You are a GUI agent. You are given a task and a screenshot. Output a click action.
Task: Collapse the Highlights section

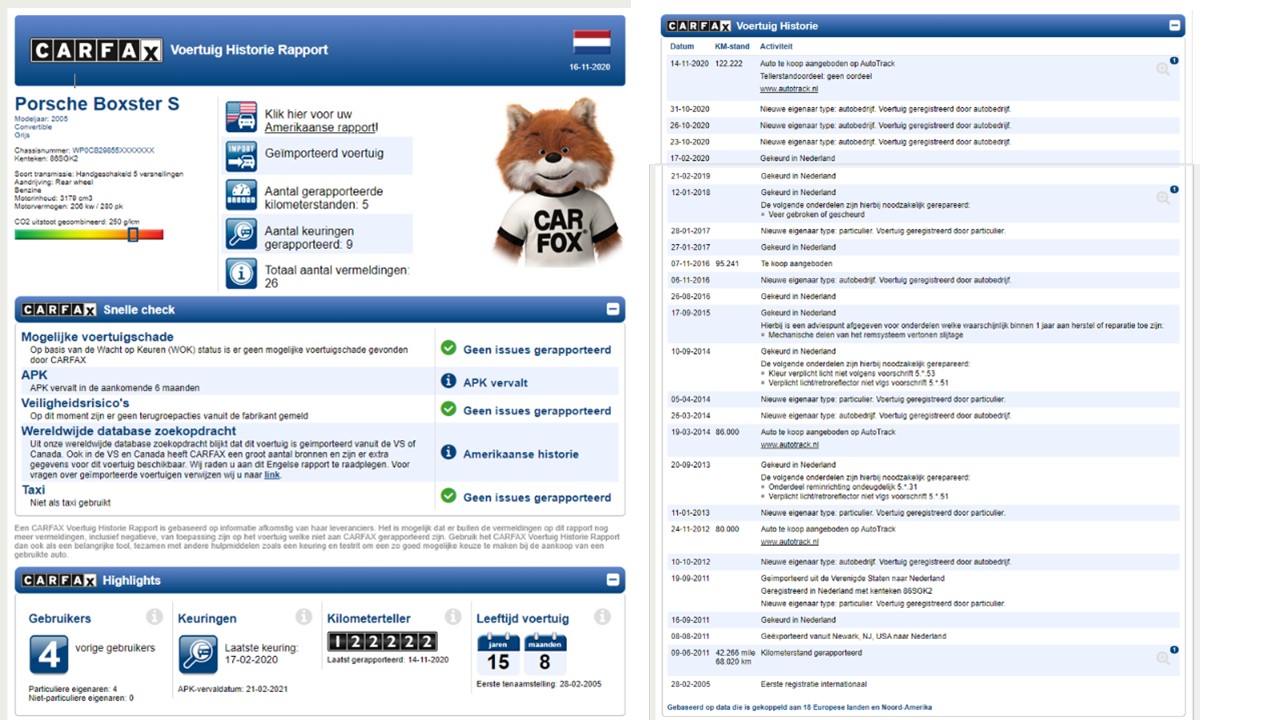612,580
